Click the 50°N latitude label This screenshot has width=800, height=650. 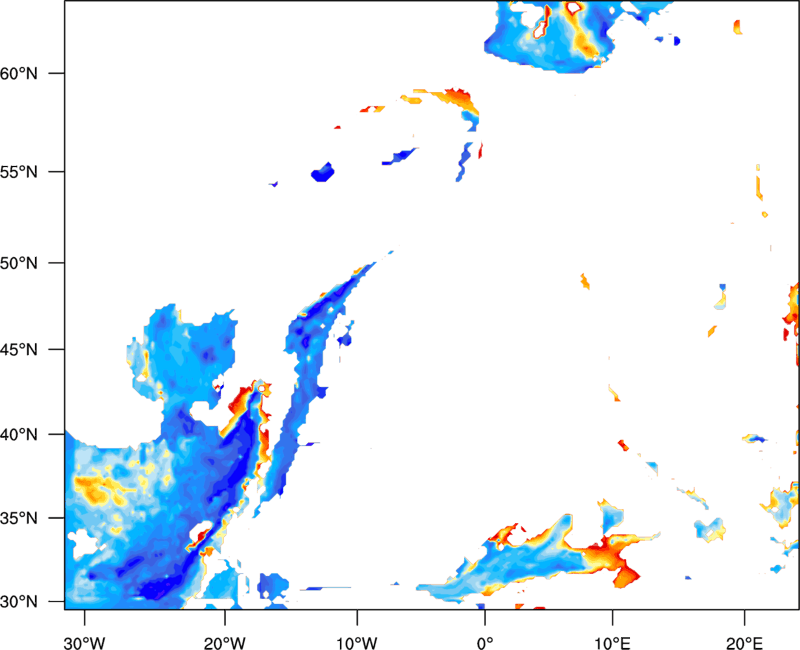tap(18, 263)
